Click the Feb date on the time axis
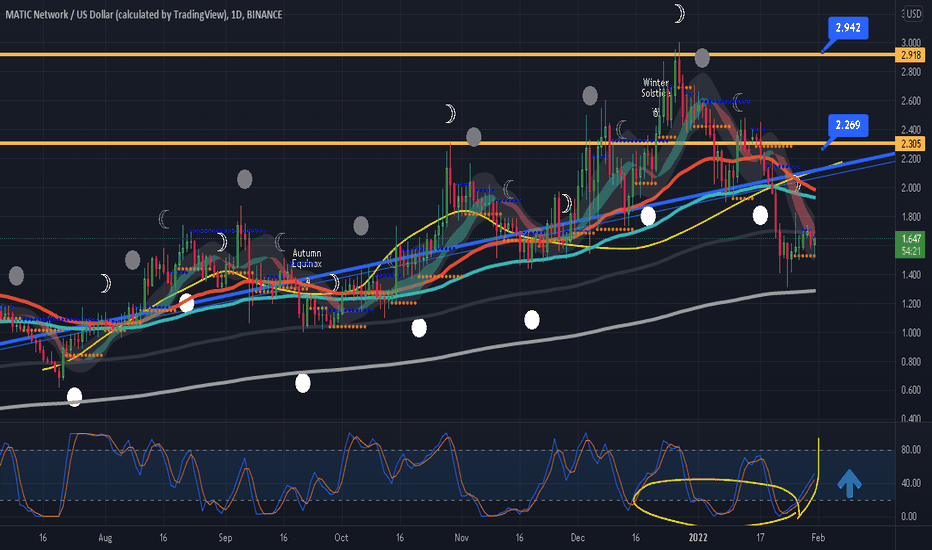Image resolution: width=932 pixels, height=550 pixels. [x=818, y=538]
